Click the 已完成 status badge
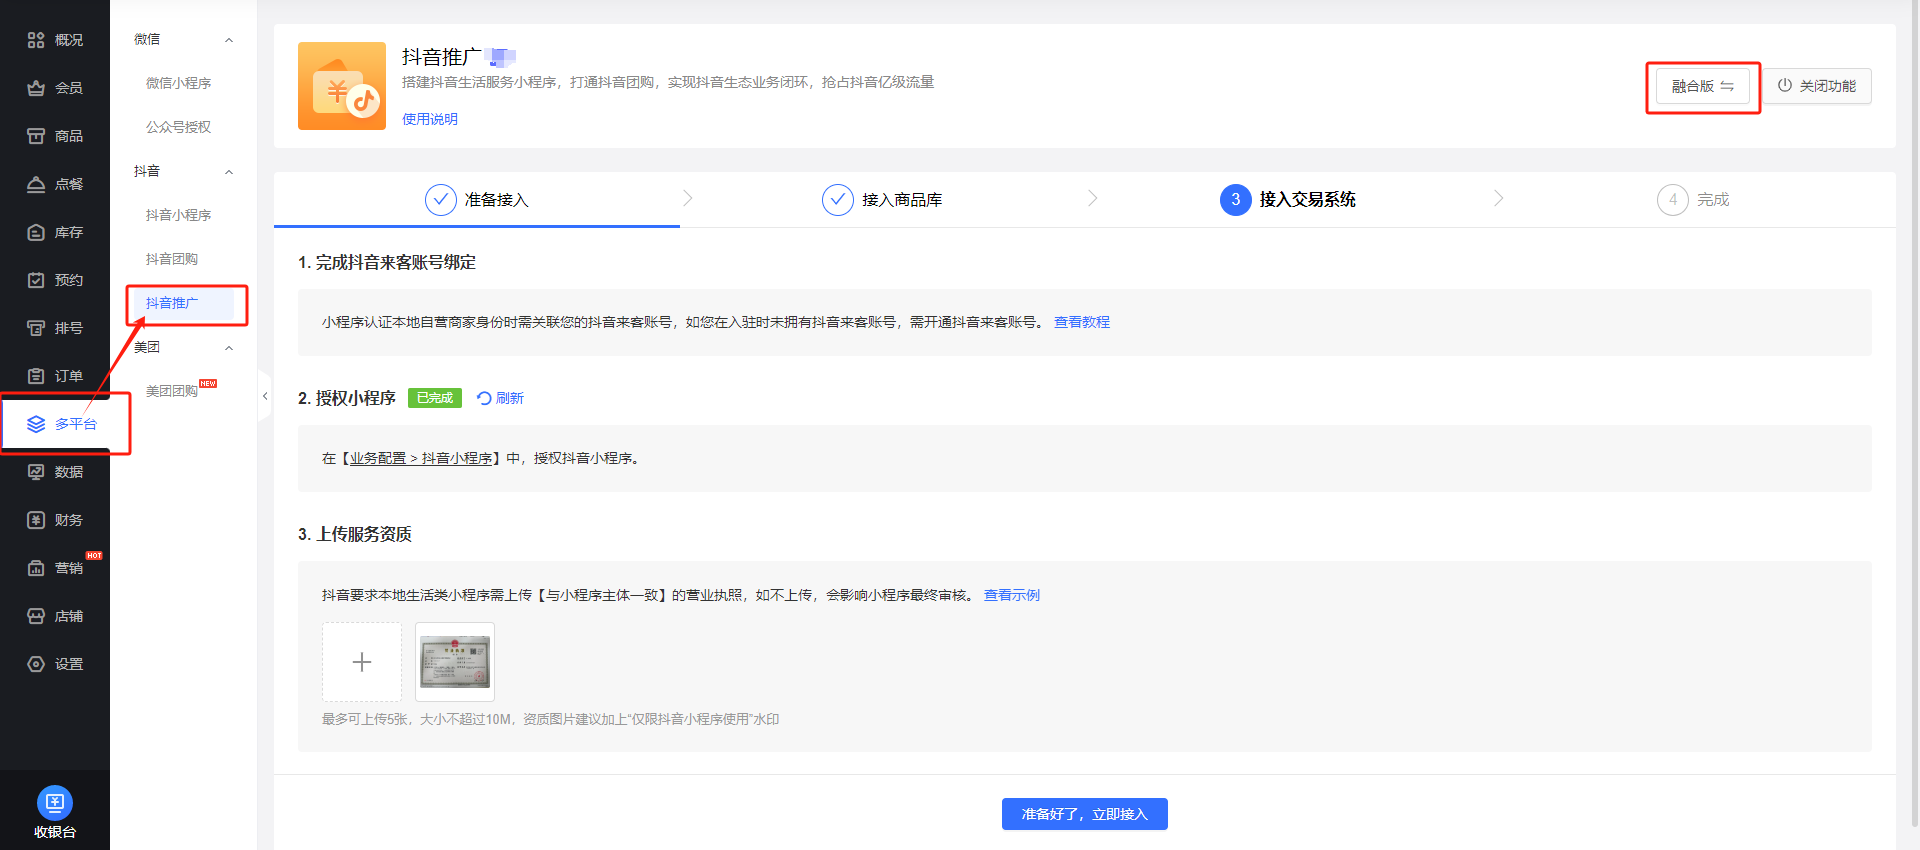Viewport: 1920px width, 850px height. pos(435,398)
